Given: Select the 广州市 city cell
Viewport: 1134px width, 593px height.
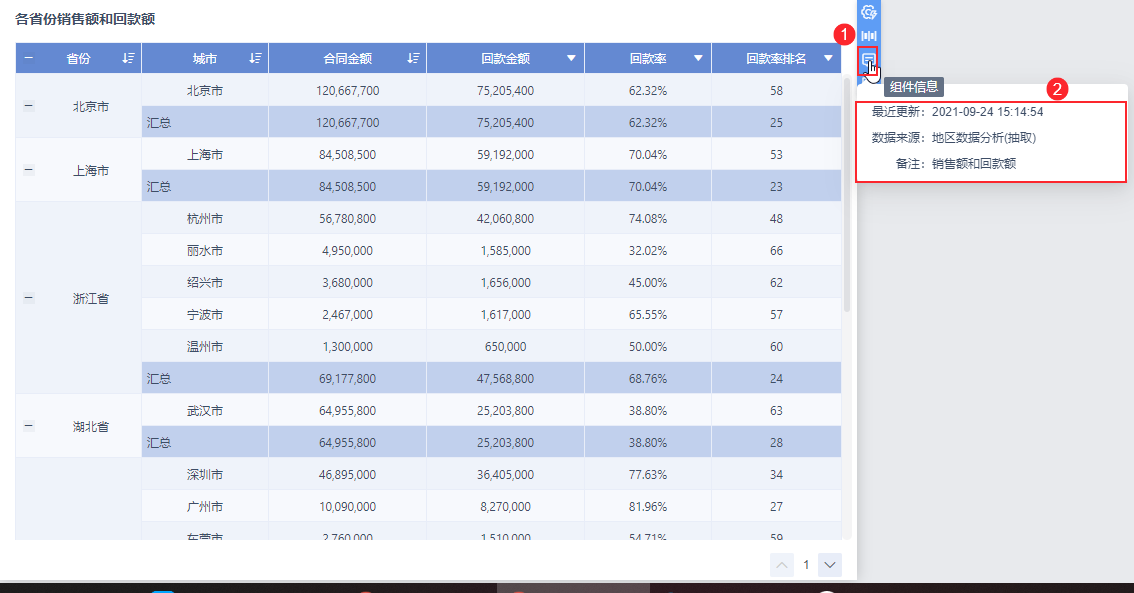Looking at the screenshot, I should [205, 506].
